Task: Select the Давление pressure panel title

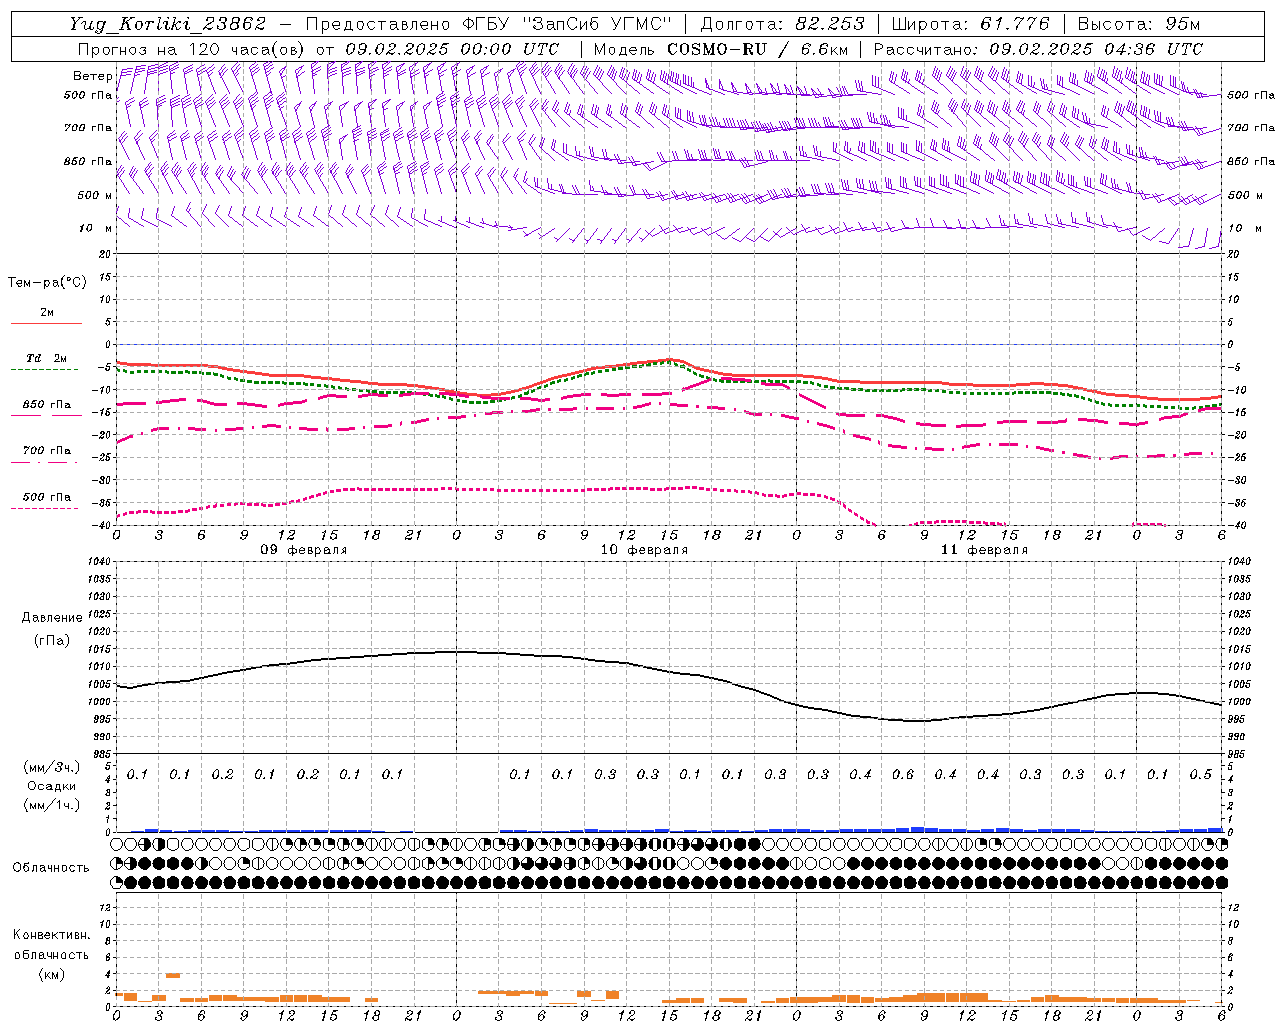Action: (x=52, y=618)
